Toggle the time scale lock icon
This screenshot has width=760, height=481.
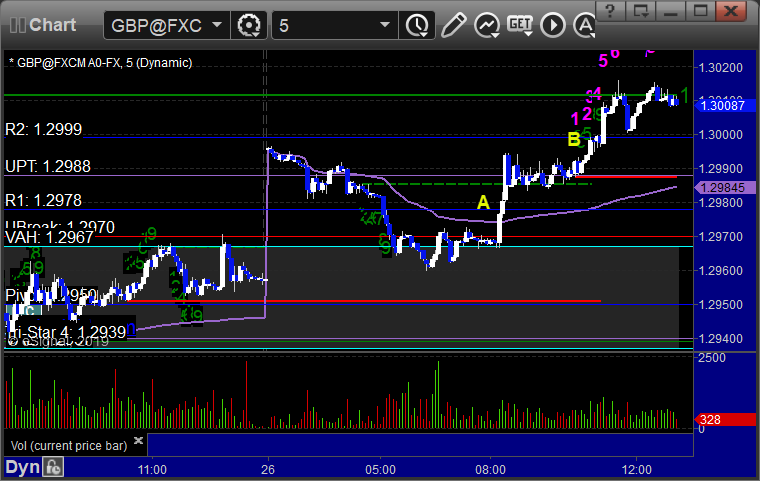(53, 467)
